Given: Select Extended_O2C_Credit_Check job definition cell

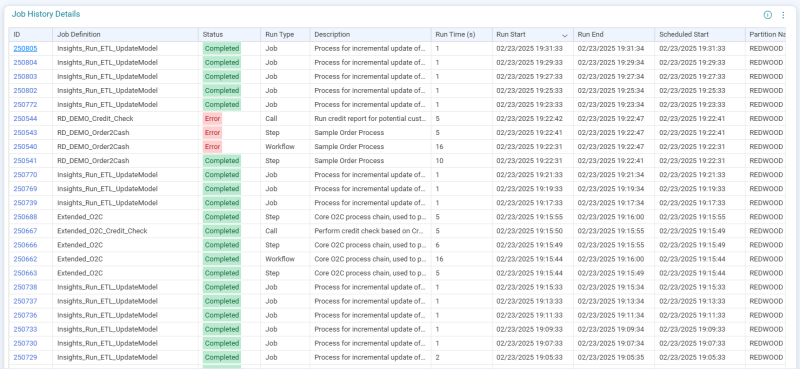Looking at the screenshot, I should point(126,231).
